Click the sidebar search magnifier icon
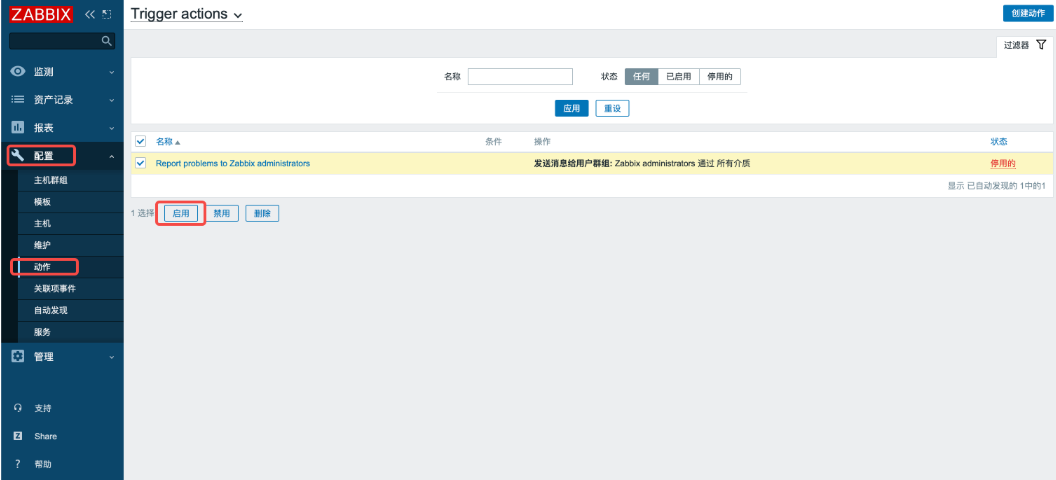1056x480 pixels. [106, 41]
